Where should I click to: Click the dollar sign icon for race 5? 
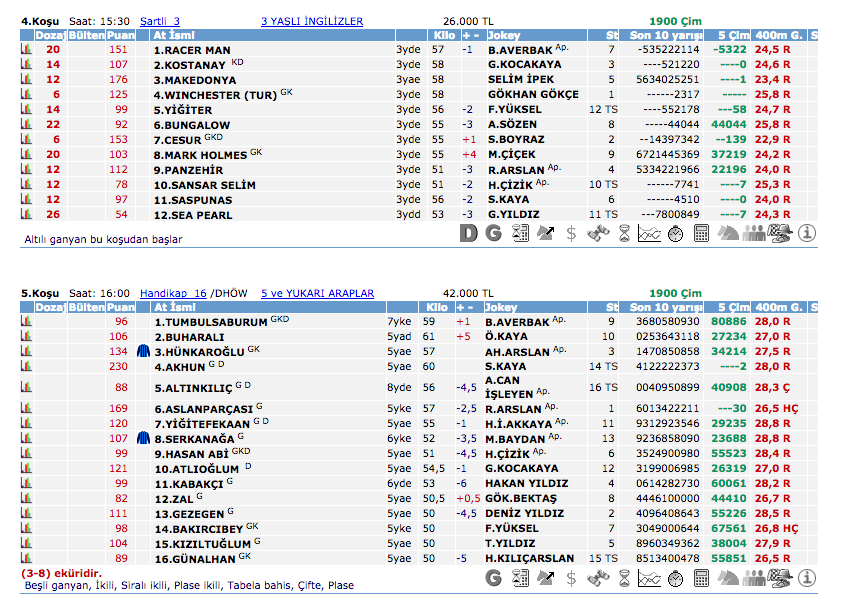tap(571, 578)
